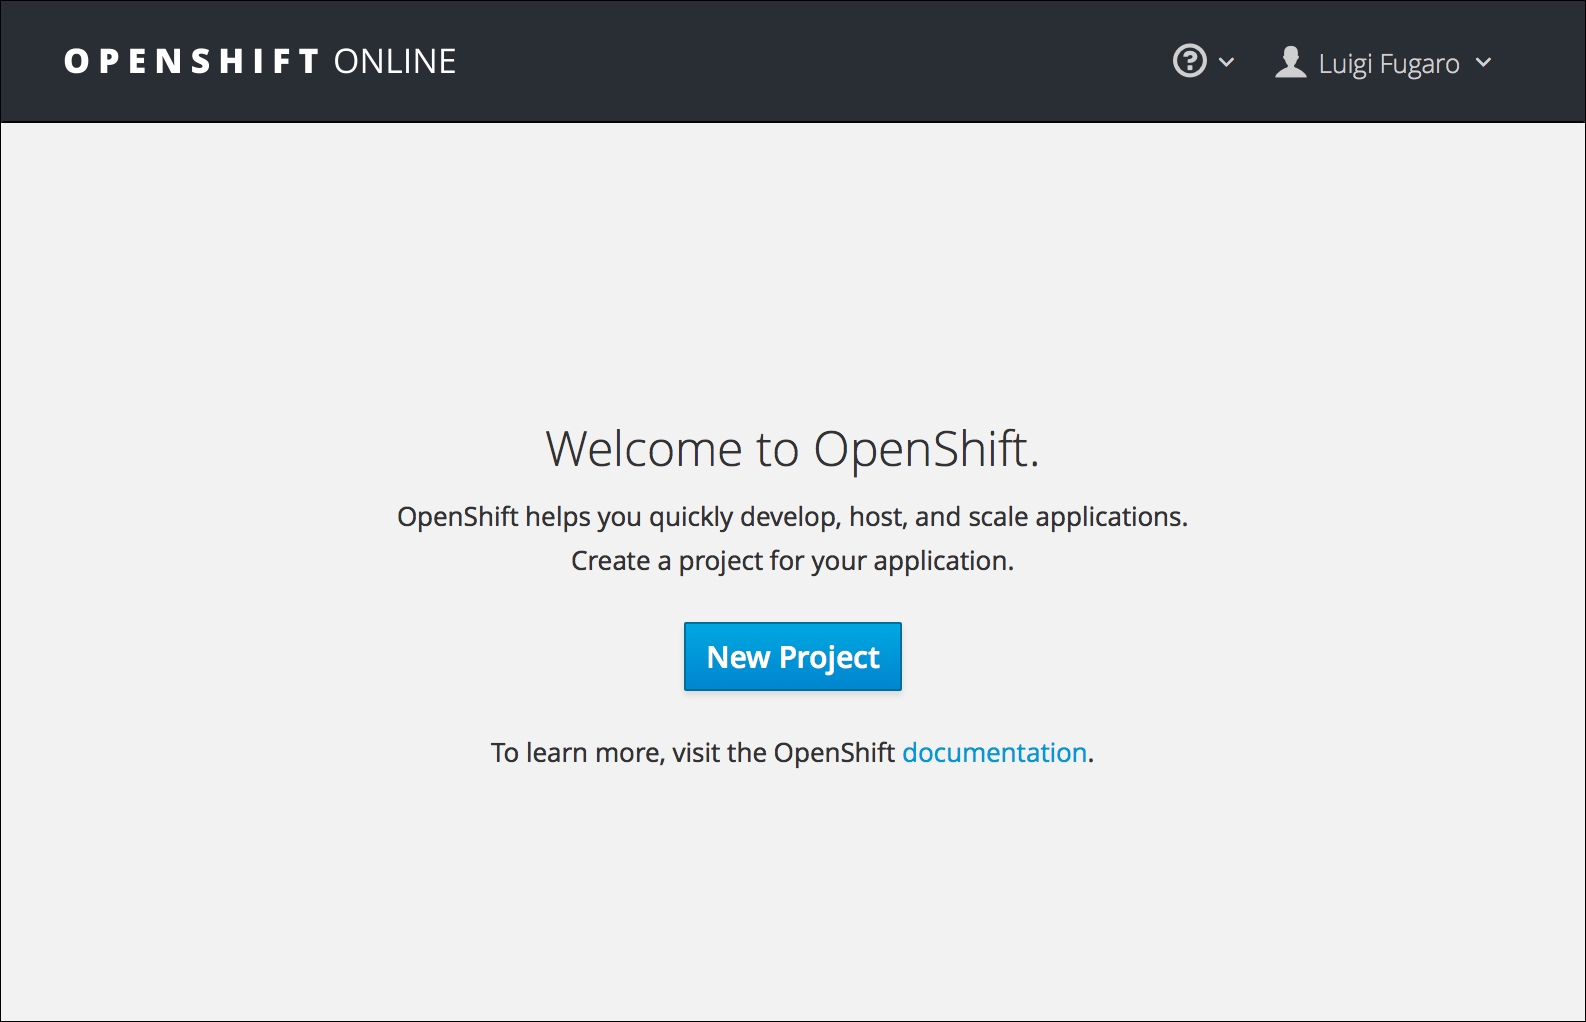Click the New Project button
Image resolution: width=1586 pixels, height=1022 pixels.
(x=793, y=657)
